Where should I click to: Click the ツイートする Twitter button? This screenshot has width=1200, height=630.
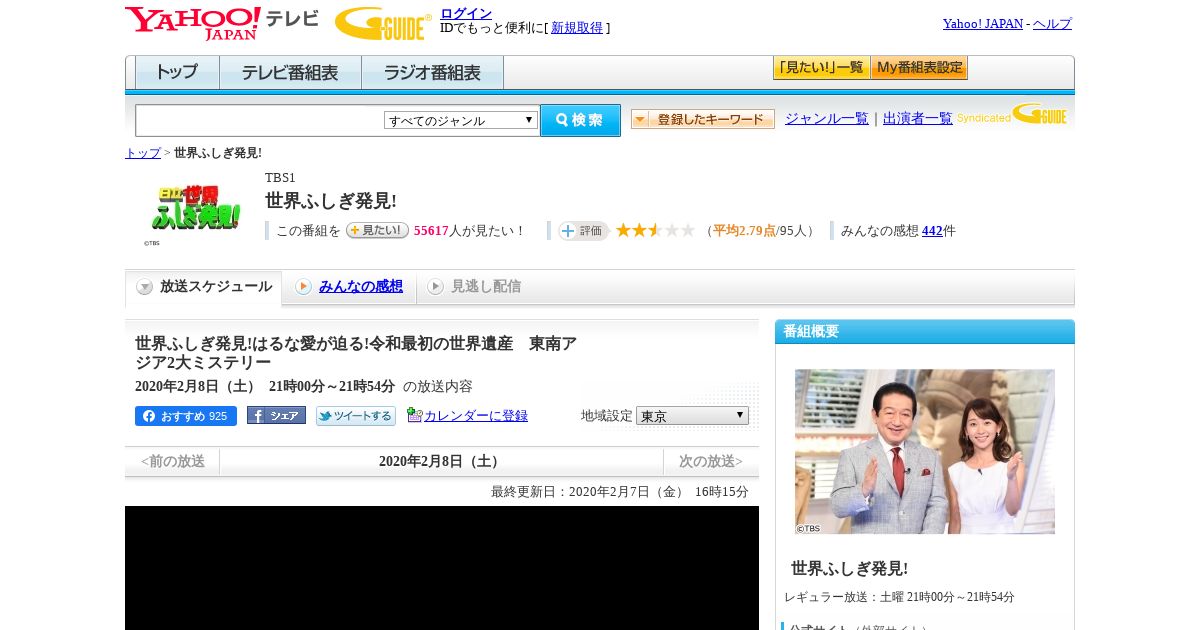point(356,416)
